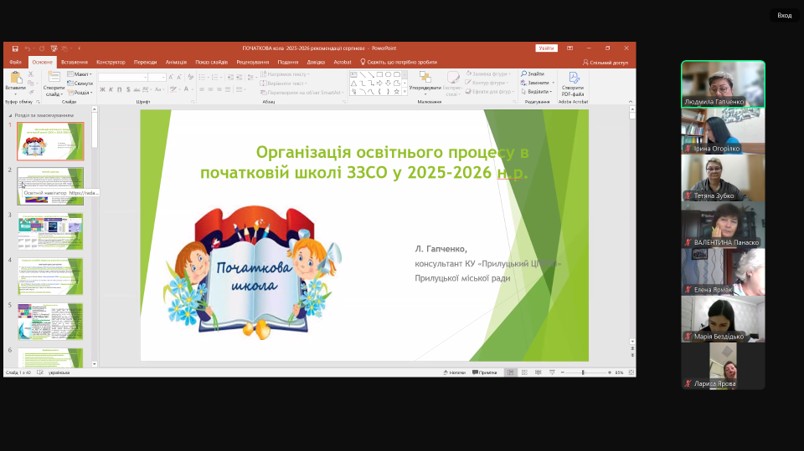Toggle the Notes (Нотатки) pane
The image size is (804, 451).
click(x=457, y=372)
